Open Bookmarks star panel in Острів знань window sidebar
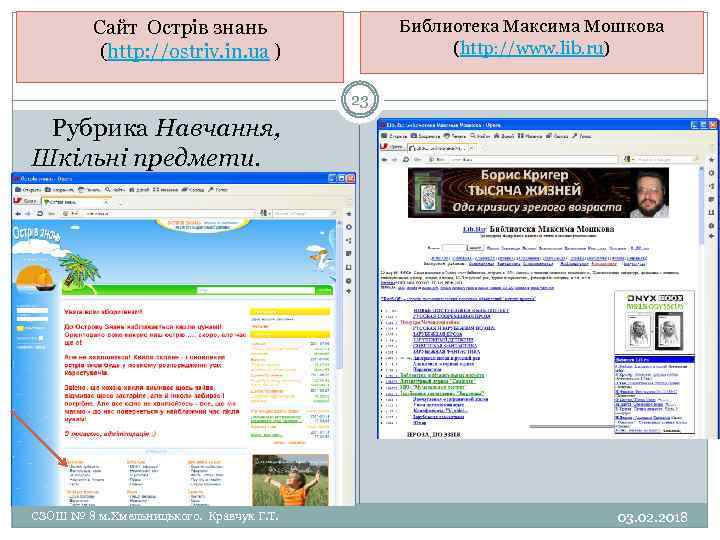This screenshot has width=720, height=540. point(349,214)
